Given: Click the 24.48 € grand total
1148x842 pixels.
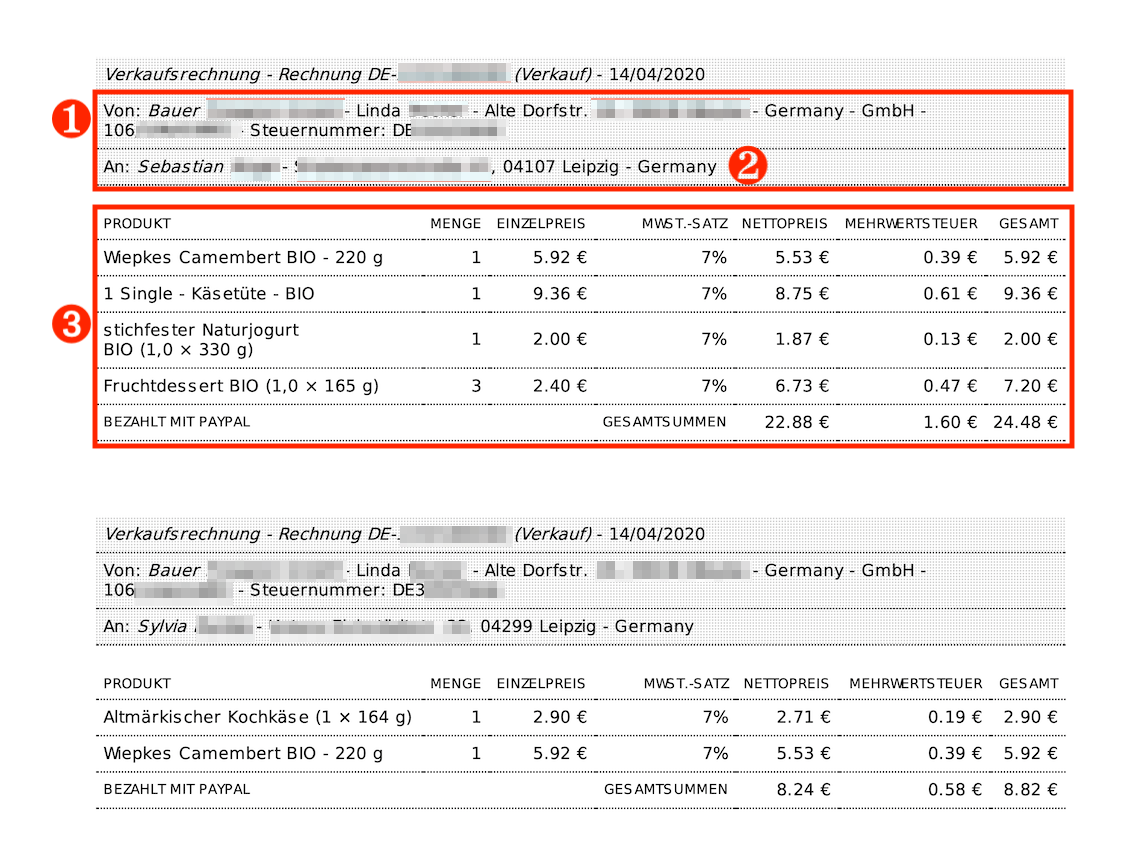Looking at the screenshot, I should click(x=1025, y=422).
